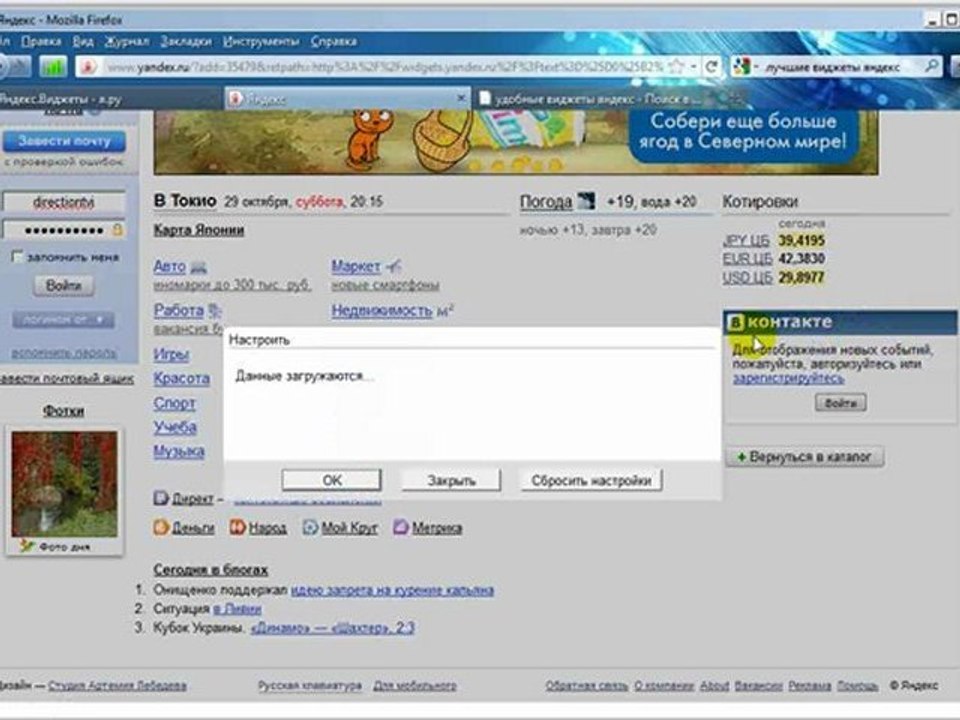This screenshot has height=720, width=960.
Task: Click the Завести почтовый ящик link
Action: tap(66, 379)
